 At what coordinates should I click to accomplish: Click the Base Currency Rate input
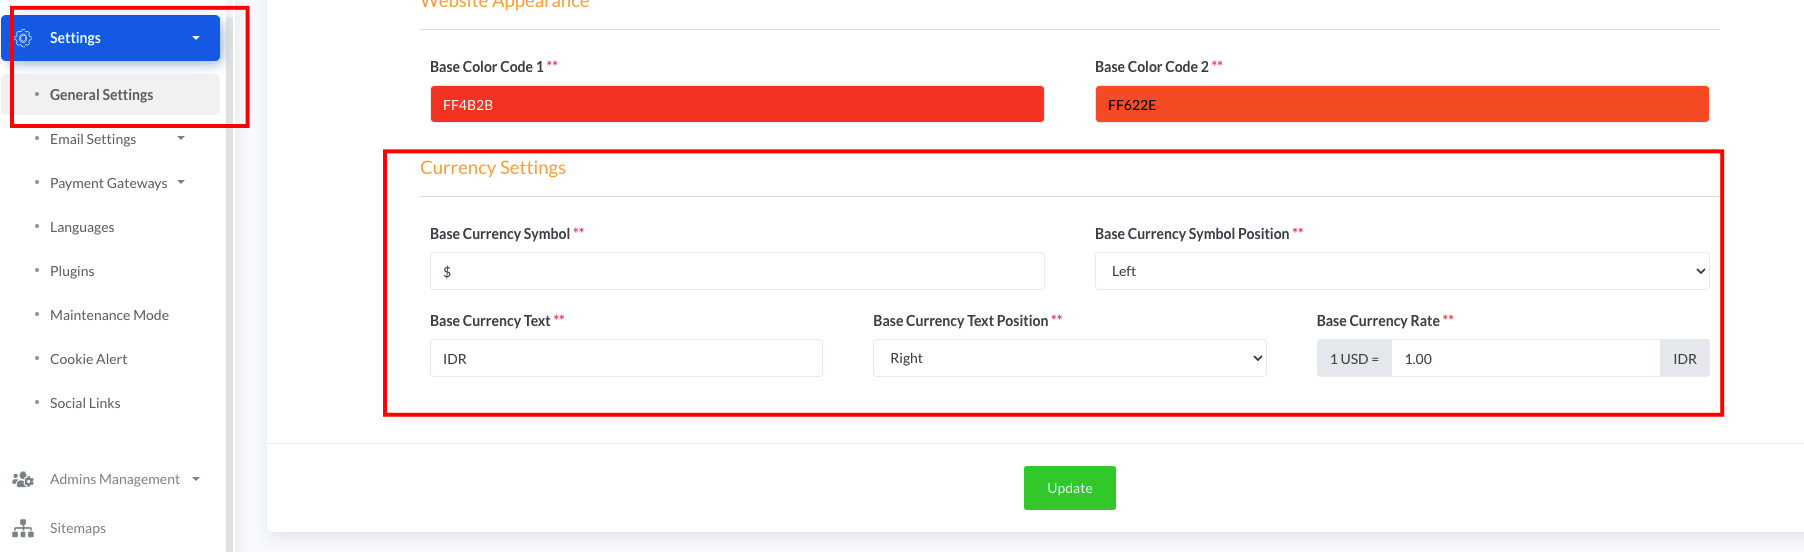pyautogui.click(x=1525, y=359)
